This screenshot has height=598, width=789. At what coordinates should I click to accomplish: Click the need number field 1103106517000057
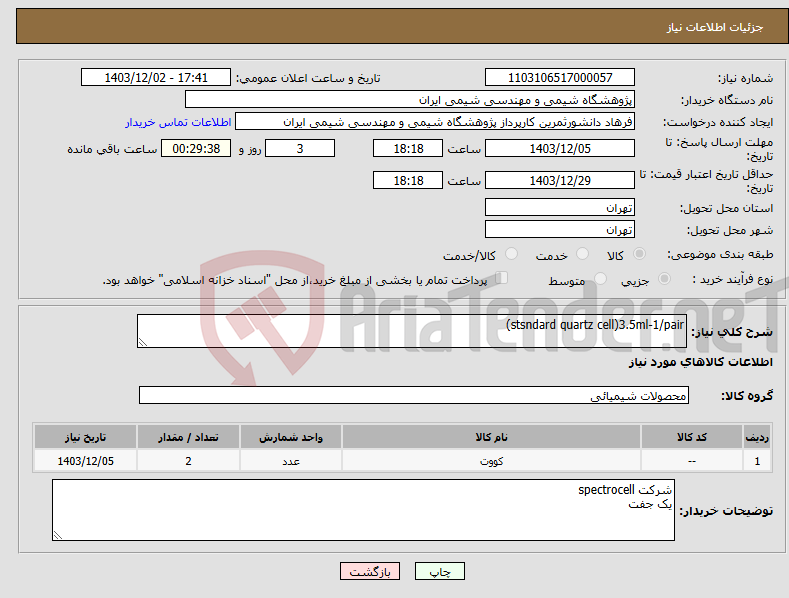(560, 78)
